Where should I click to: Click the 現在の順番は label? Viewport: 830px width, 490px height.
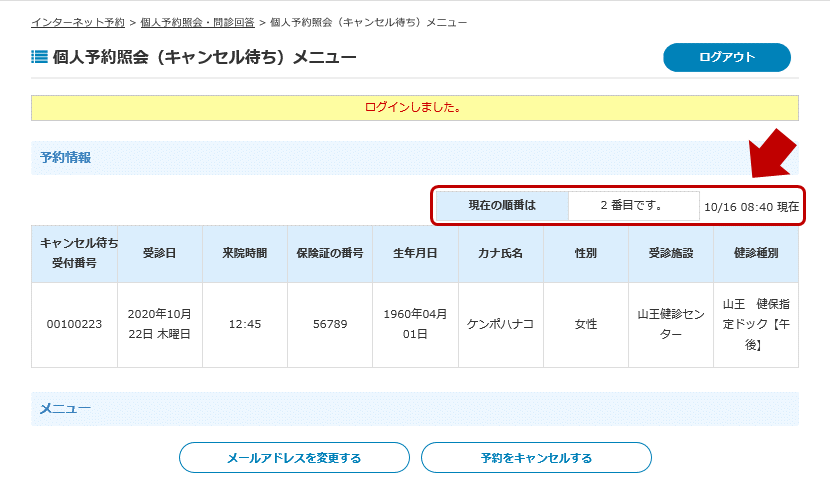[502, 205]
